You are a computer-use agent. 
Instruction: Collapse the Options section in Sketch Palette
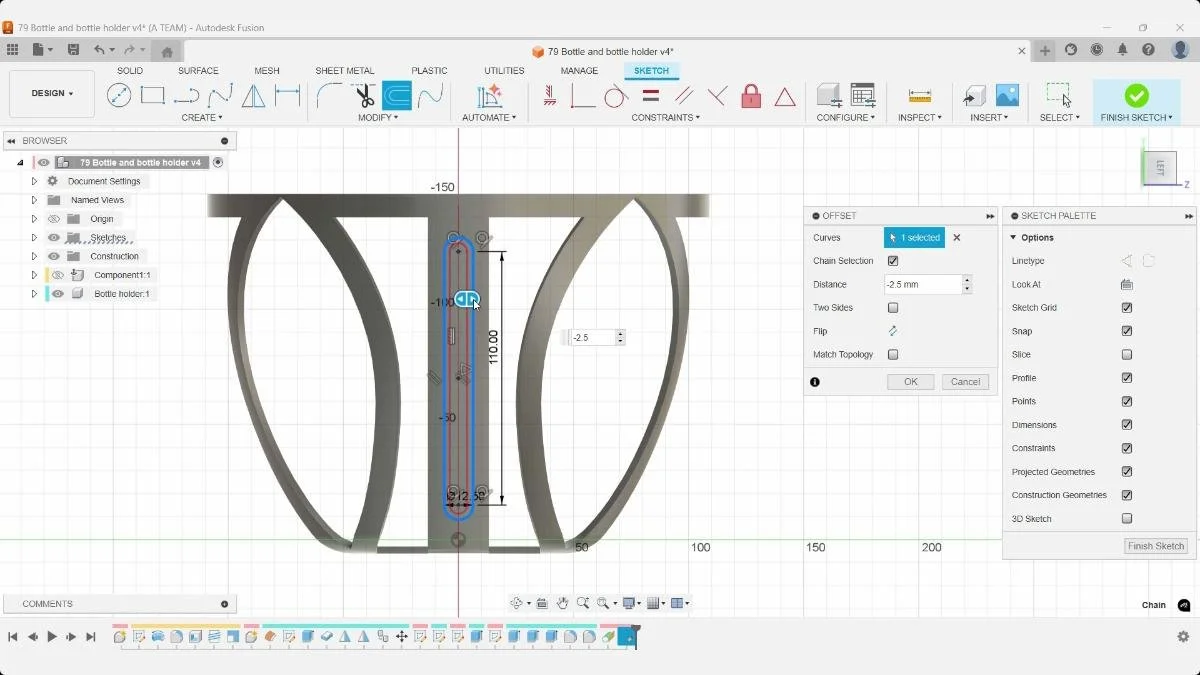pyautogui.click(x=1013, y=238)
